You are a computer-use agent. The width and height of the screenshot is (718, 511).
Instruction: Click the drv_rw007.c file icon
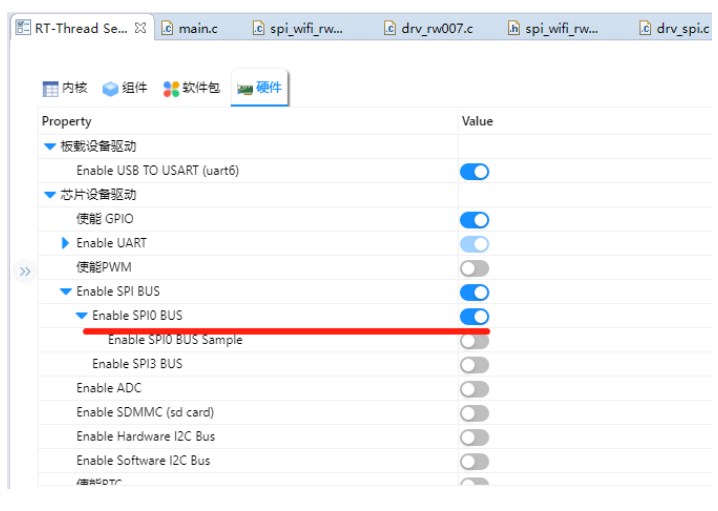[x=390, y=28]
